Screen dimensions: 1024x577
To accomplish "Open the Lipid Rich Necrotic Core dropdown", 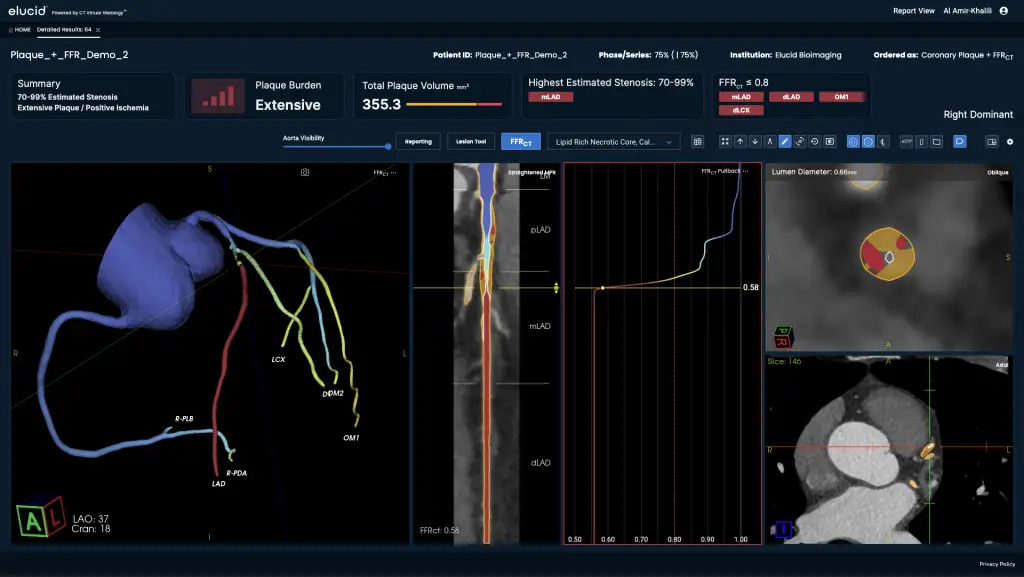I will pos(613,142).
